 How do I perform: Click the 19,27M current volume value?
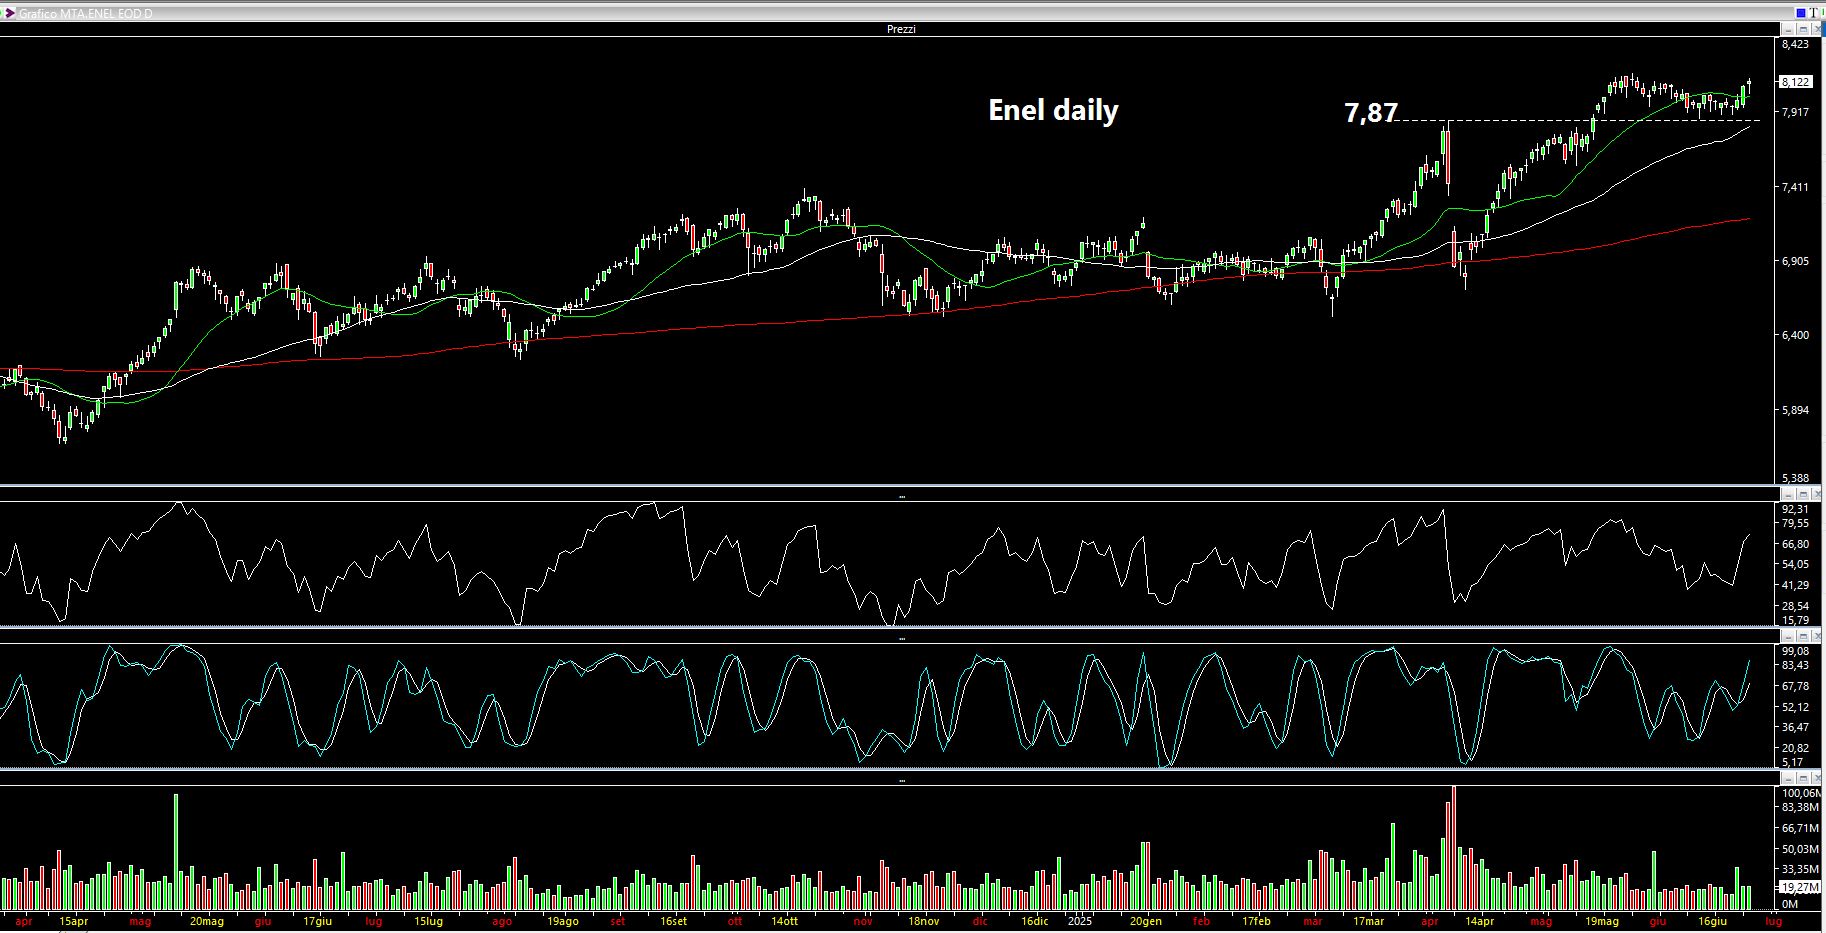point(1799,887)
